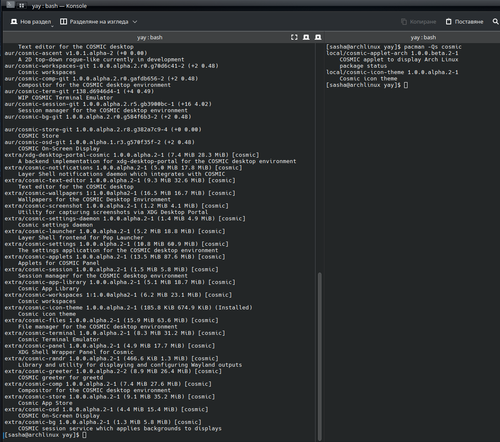This screenshot has width=500, height=442.
Task: Click 'extra/cosmic-icon-theme' (Installed) line in left pane
Action: [128, 308]
